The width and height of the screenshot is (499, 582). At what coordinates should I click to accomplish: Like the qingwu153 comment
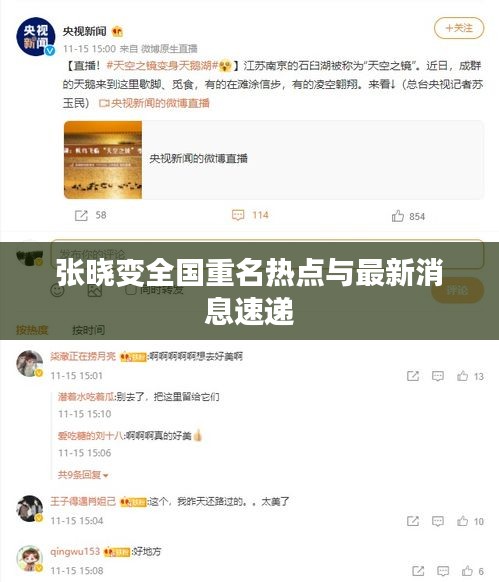(x=467, y=570)
